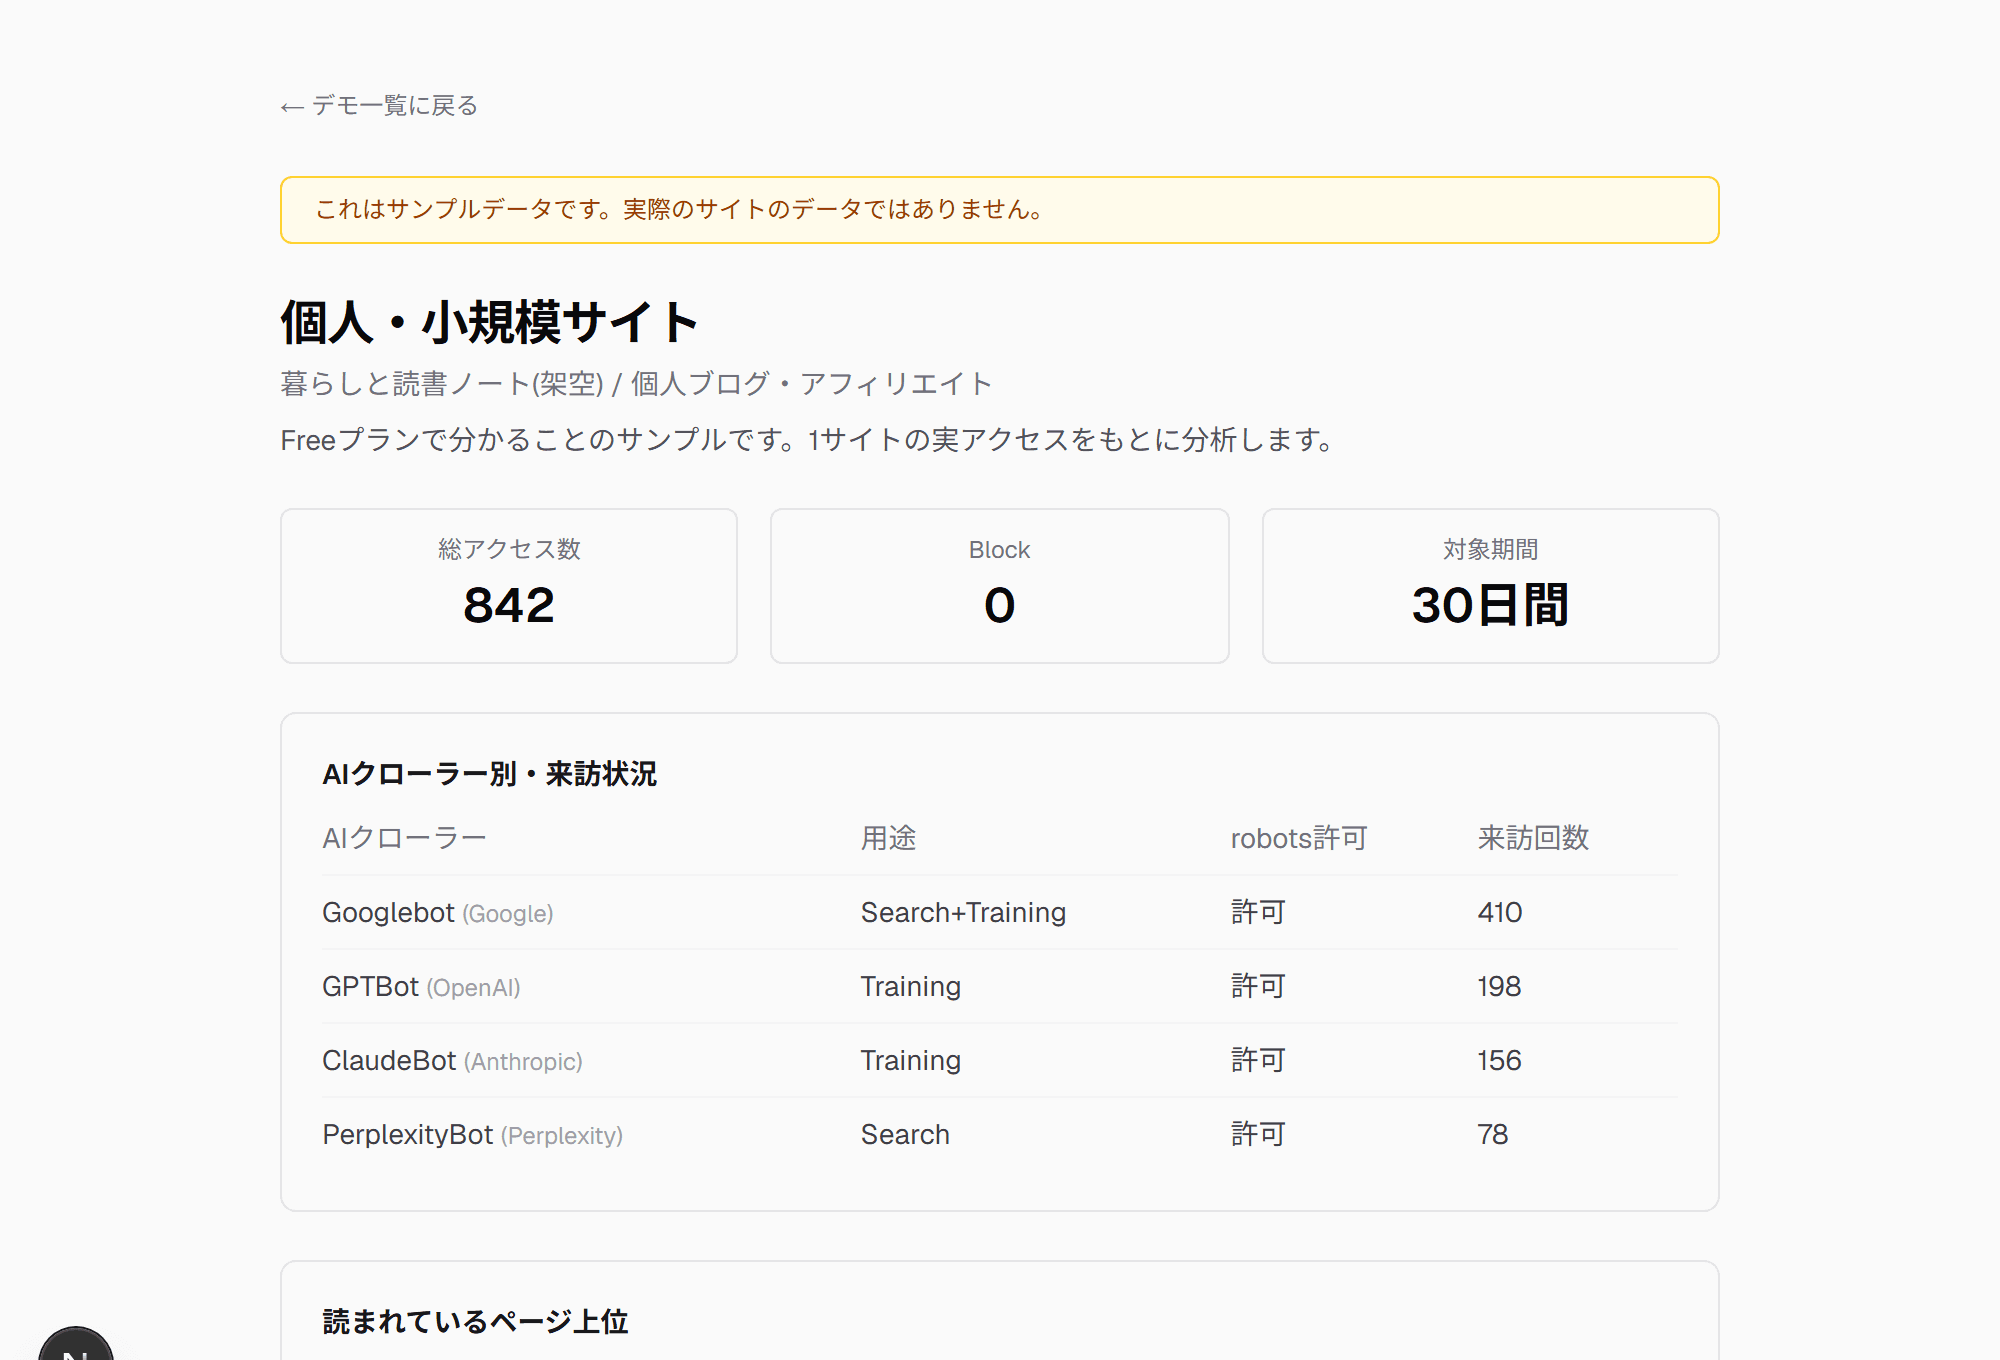
Task: Click the robots許可 column header
Action: [x=1299, y=838]
